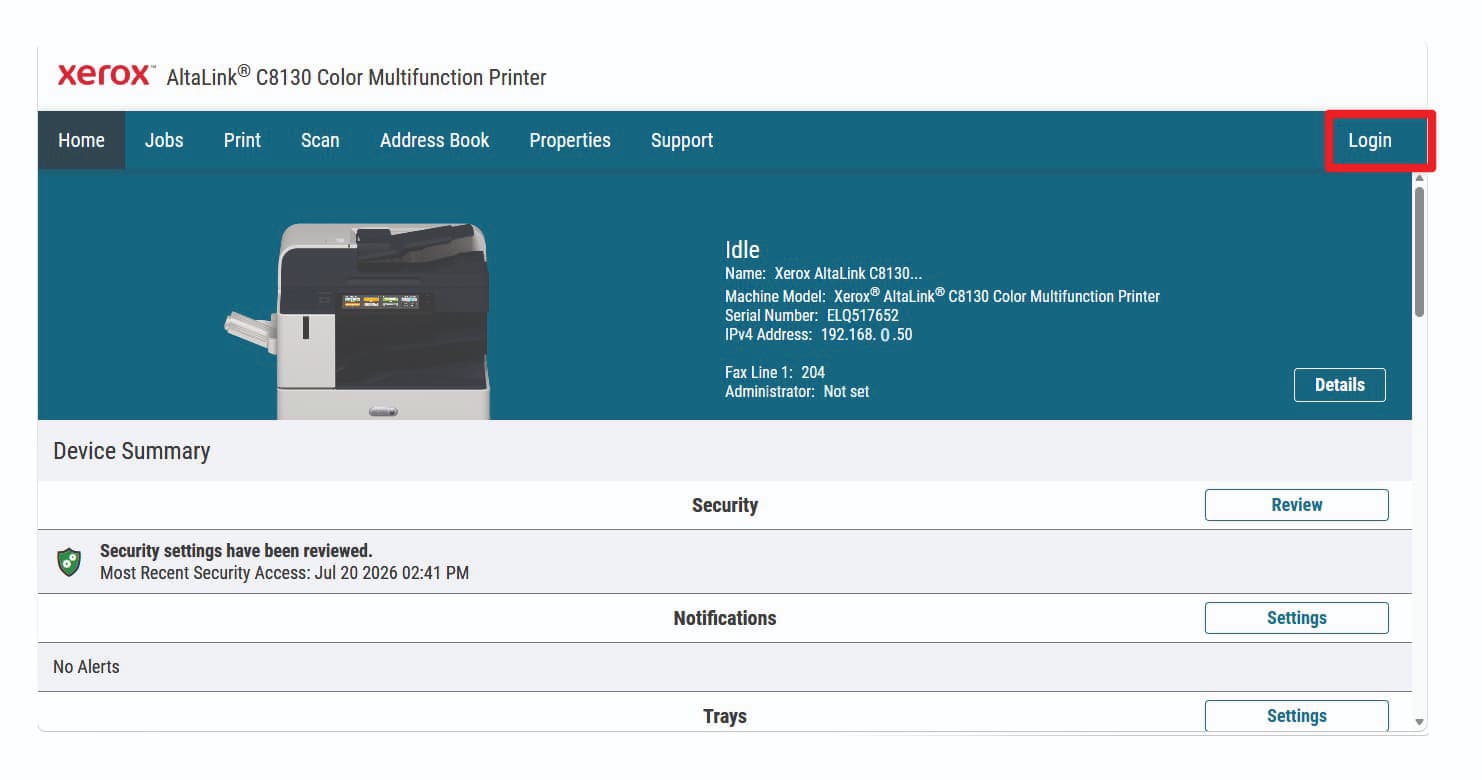1482x780 pixels.
Task: Click the scrollbar up arrow
Action: click(1419, 178)
